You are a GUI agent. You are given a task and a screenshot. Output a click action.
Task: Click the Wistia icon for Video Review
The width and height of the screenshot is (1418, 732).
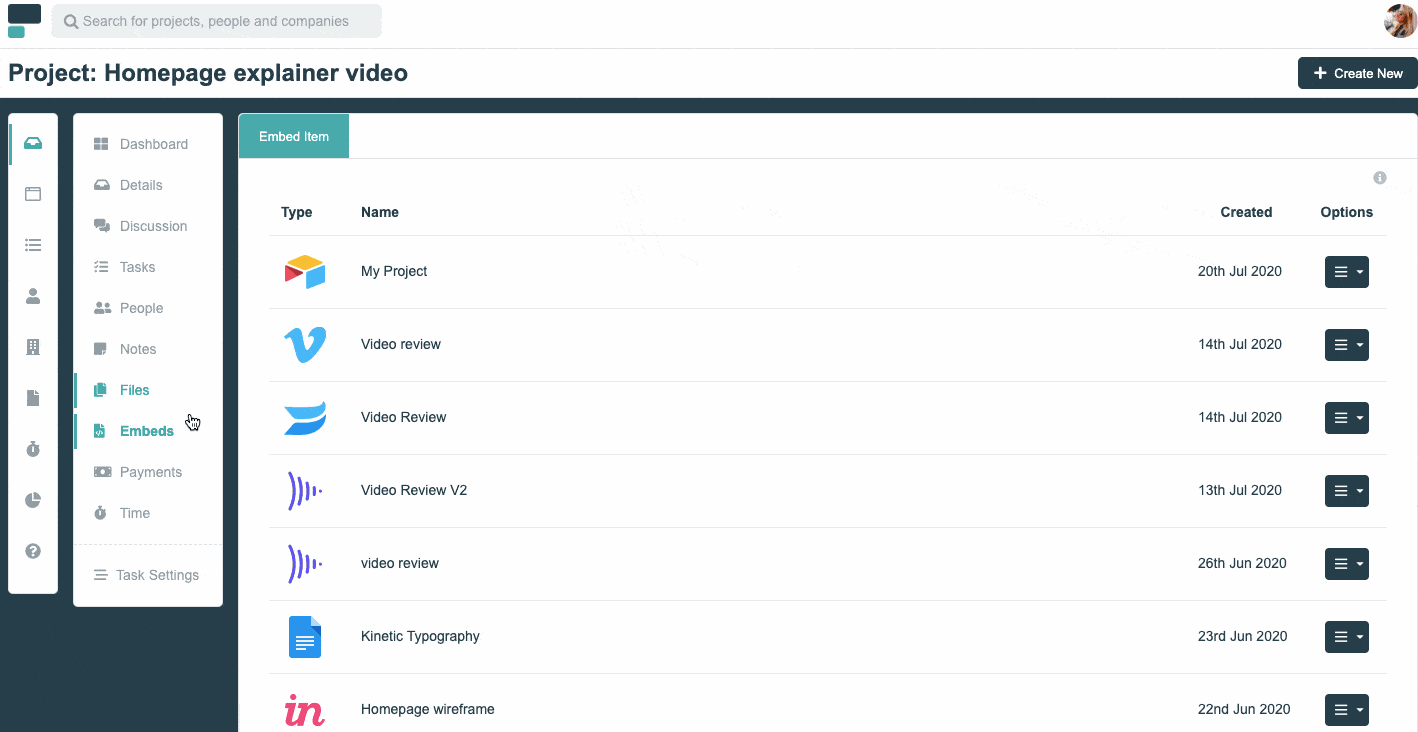coord(305,417)
